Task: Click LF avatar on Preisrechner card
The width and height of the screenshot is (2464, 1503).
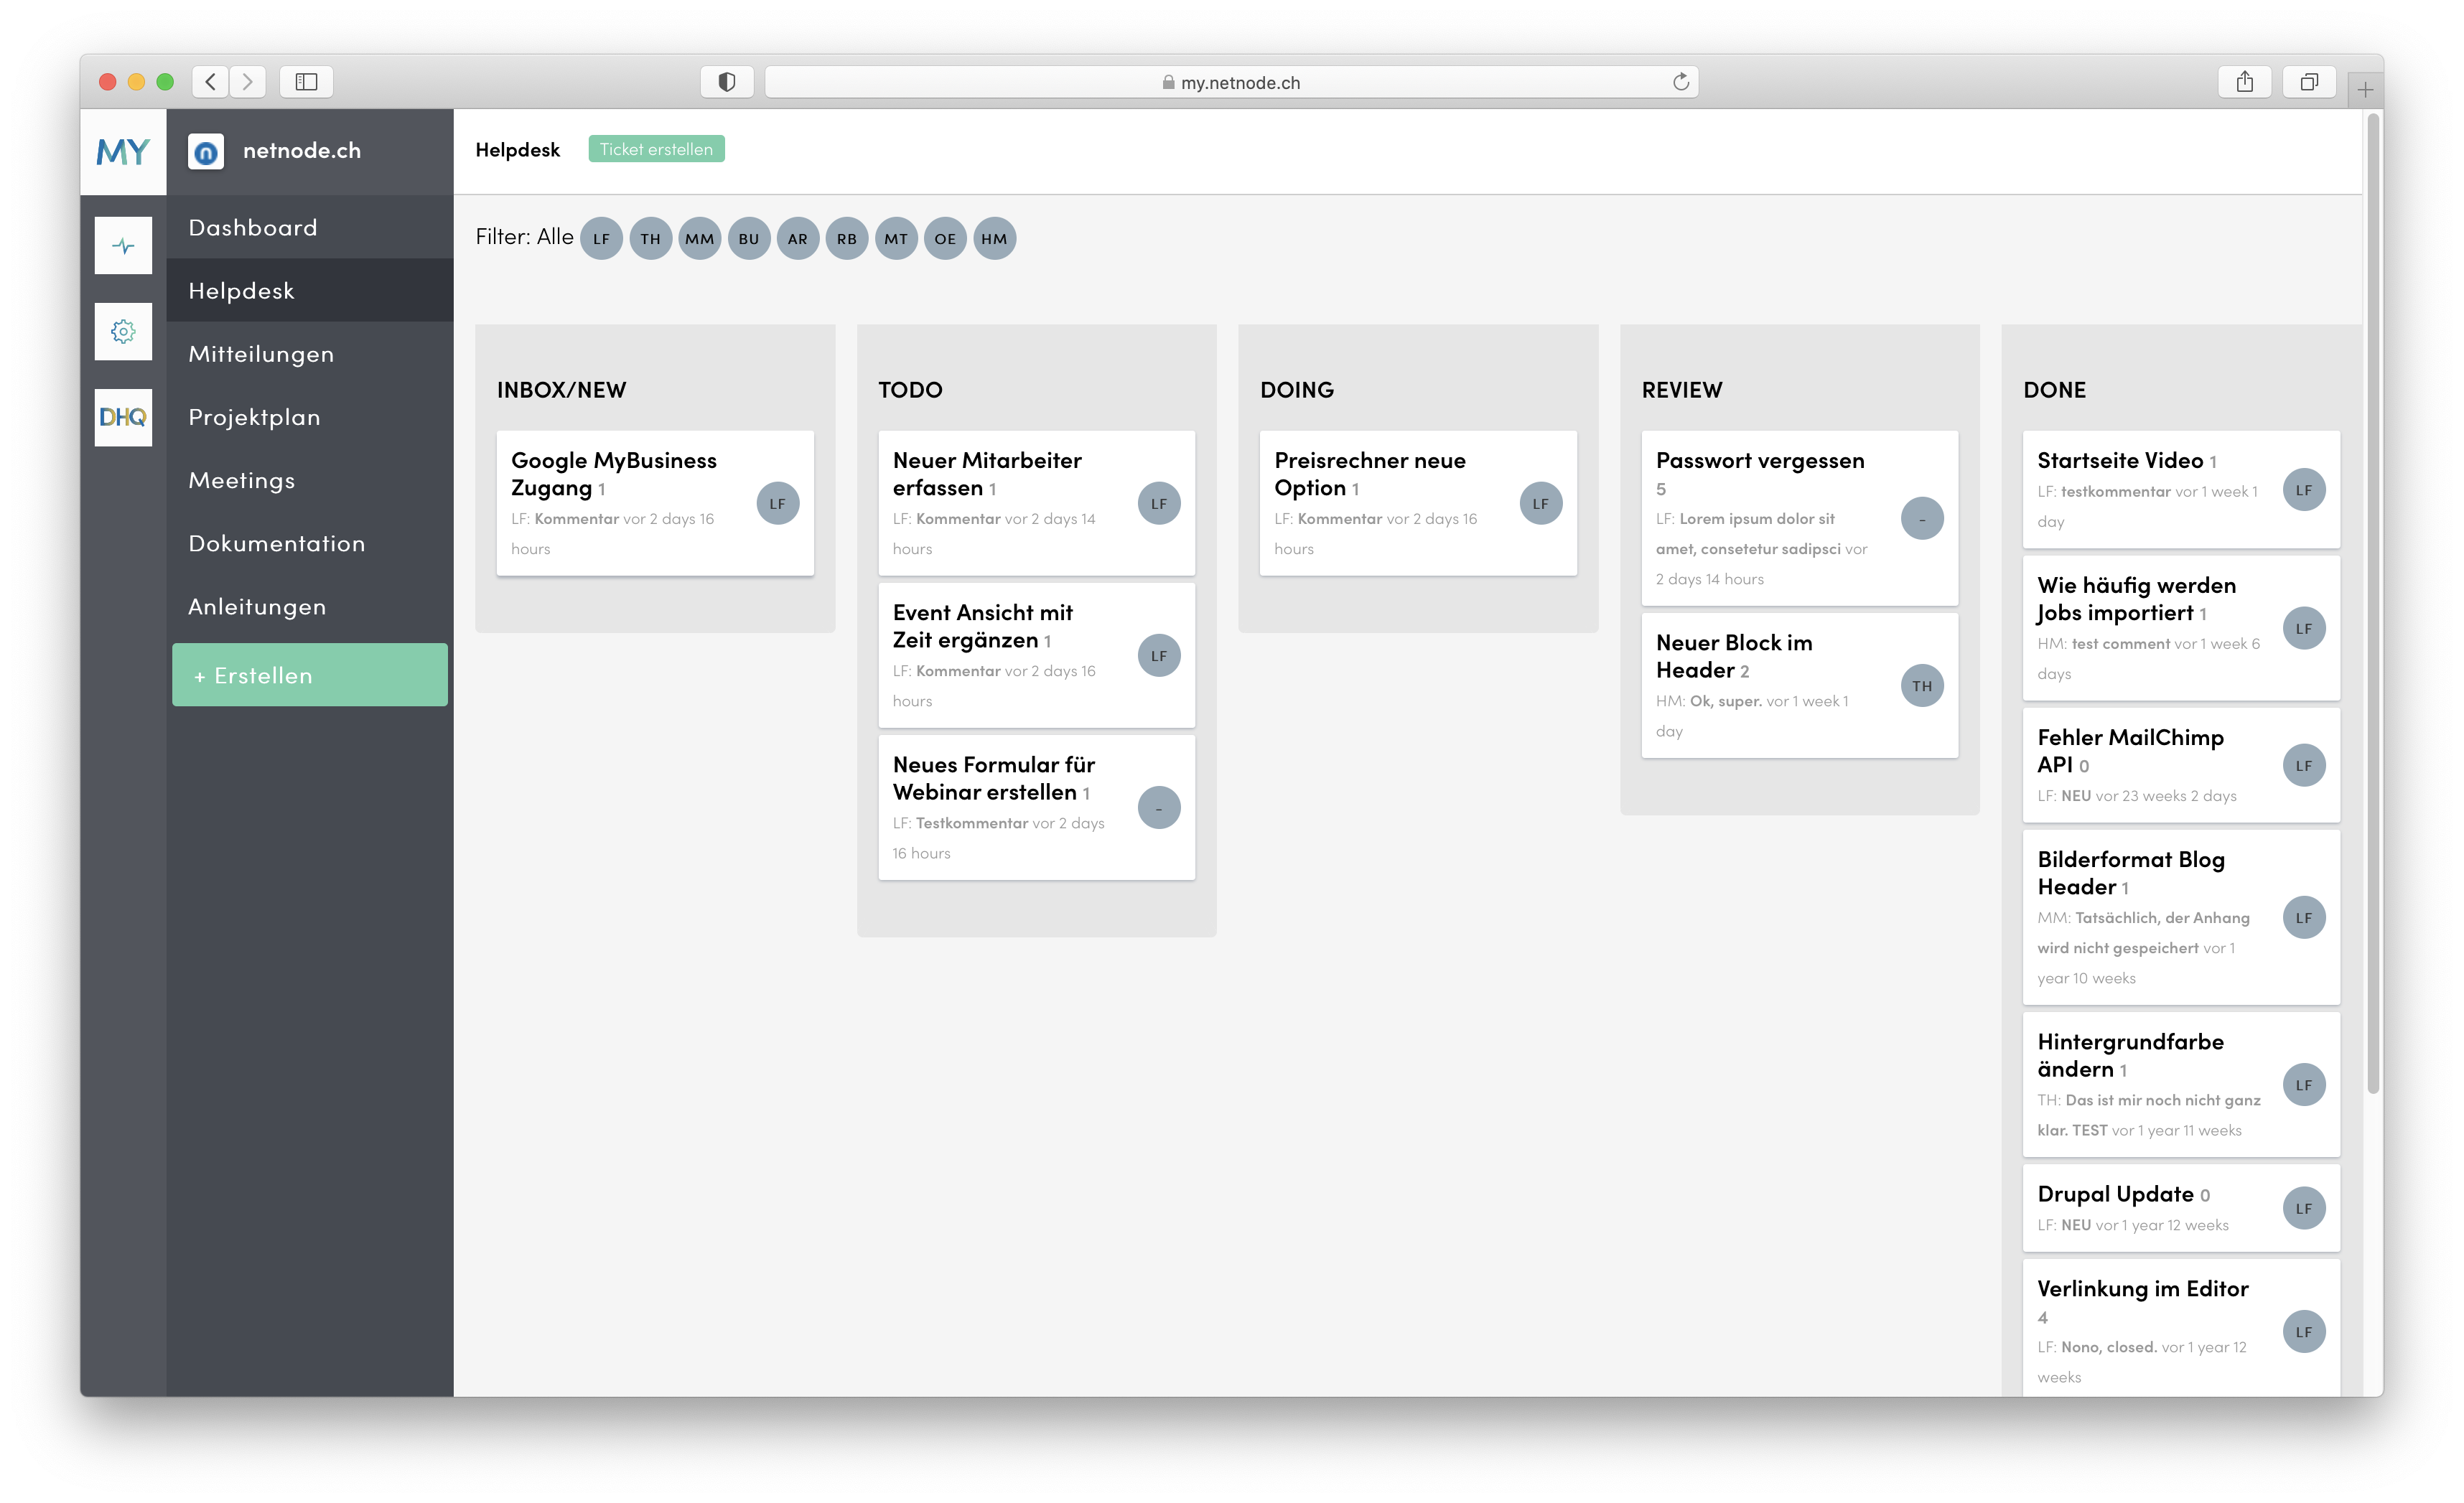Action: point(1541,503)
